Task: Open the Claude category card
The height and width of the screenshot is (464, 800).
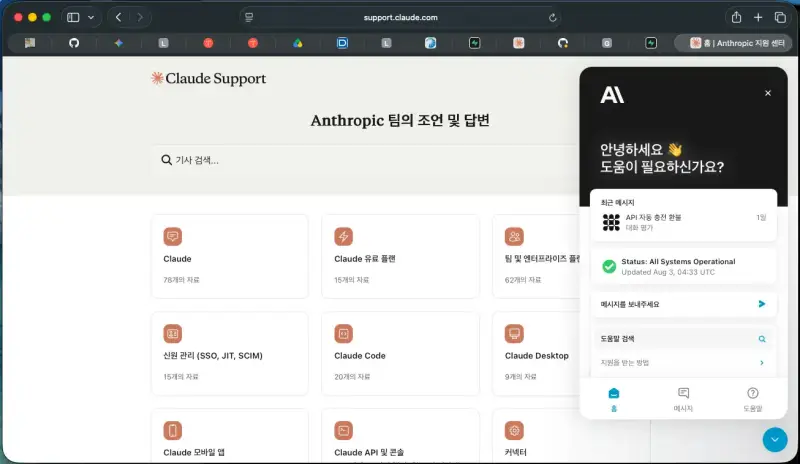Action: click(230, 256)
